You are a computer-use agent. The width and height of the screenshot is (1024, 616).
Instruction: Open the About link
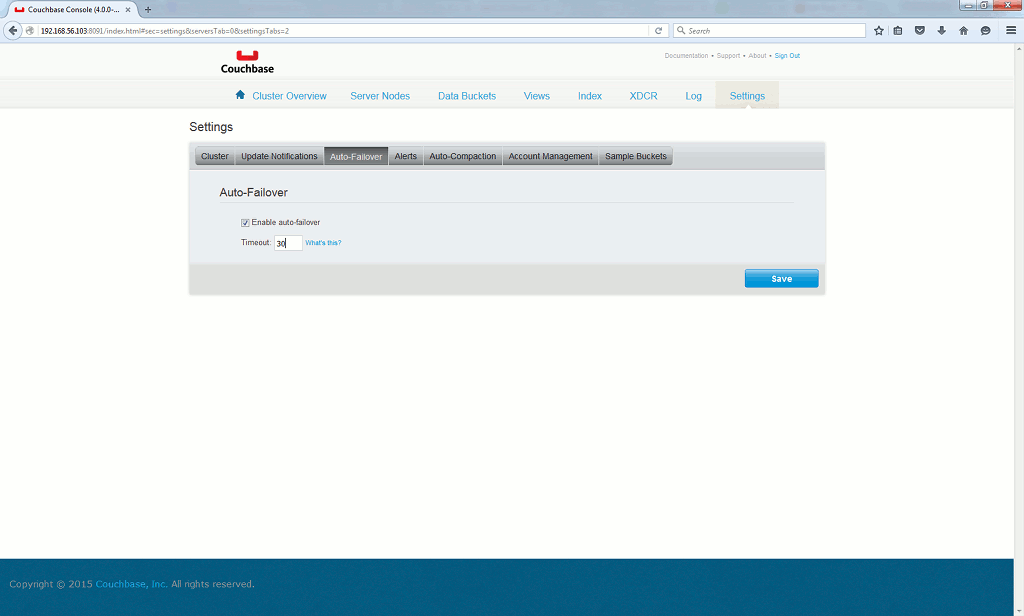[x=757, y=56]
